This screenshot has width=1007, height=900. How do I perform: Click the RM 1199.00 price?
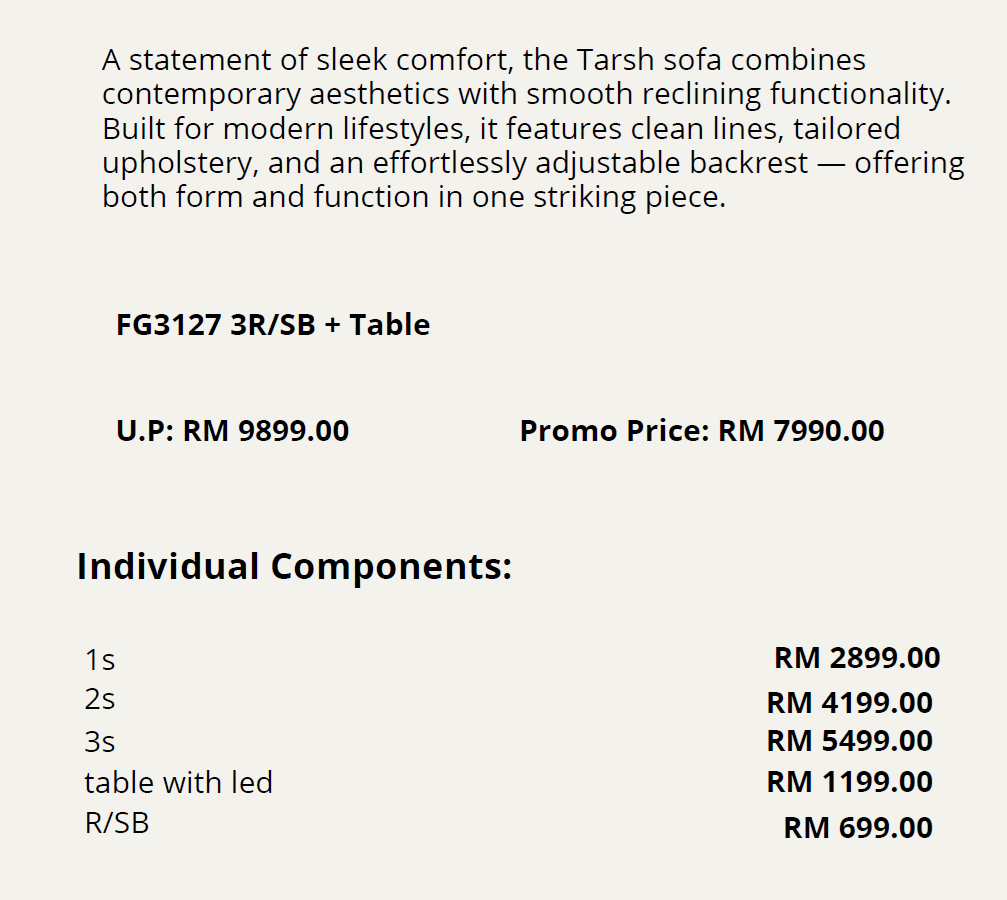[x=849, y=782]
